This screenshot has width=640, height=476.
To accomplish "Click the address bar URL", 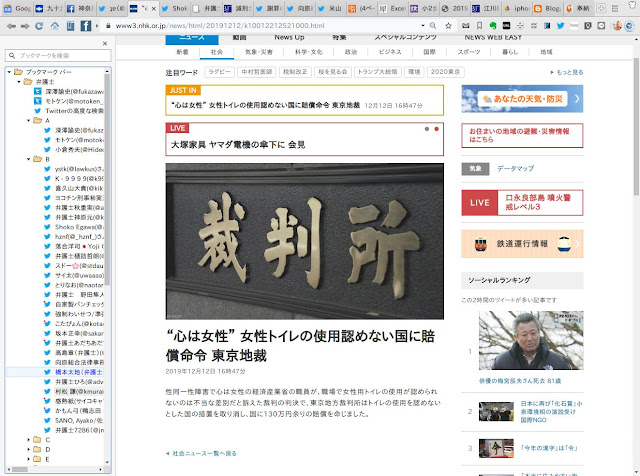I will [220, 26].
